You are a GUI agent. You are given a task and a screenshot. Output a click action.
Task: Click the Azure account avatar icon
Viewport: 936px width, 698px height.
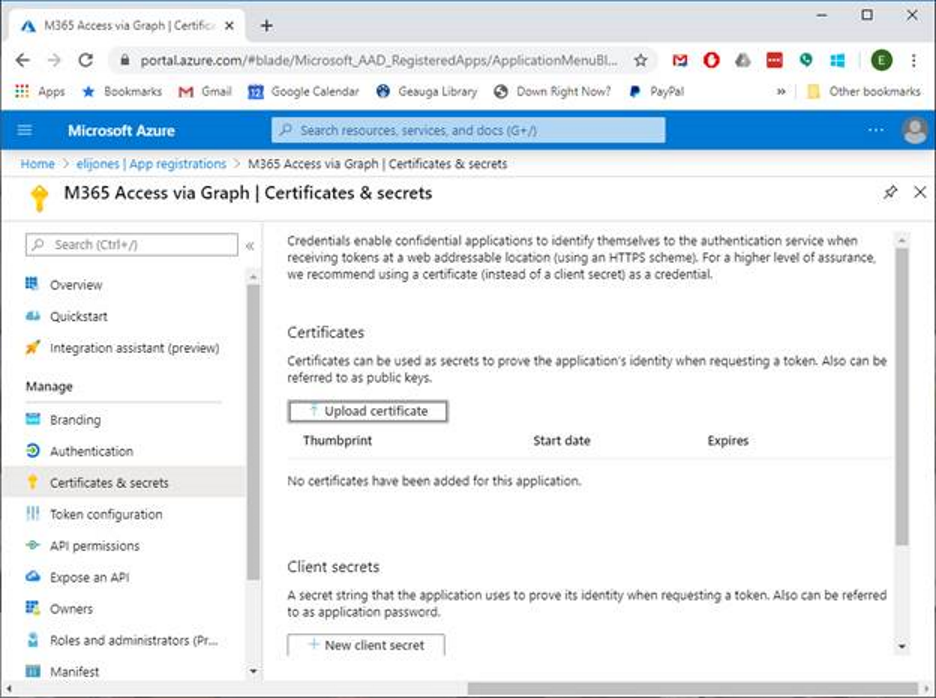click(x=914, y=130)
